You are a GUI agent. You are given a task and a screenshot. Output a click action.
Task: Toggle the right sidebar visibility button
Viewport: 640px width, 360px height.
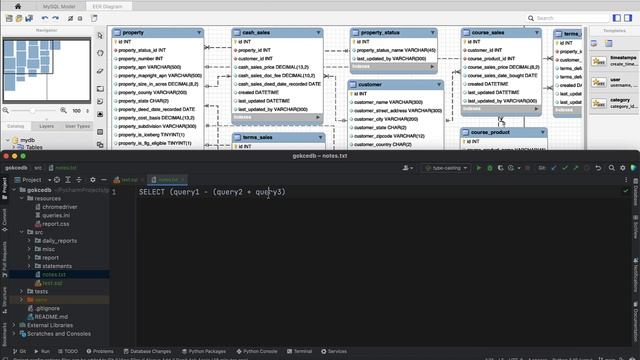click(x=628, y=18)
